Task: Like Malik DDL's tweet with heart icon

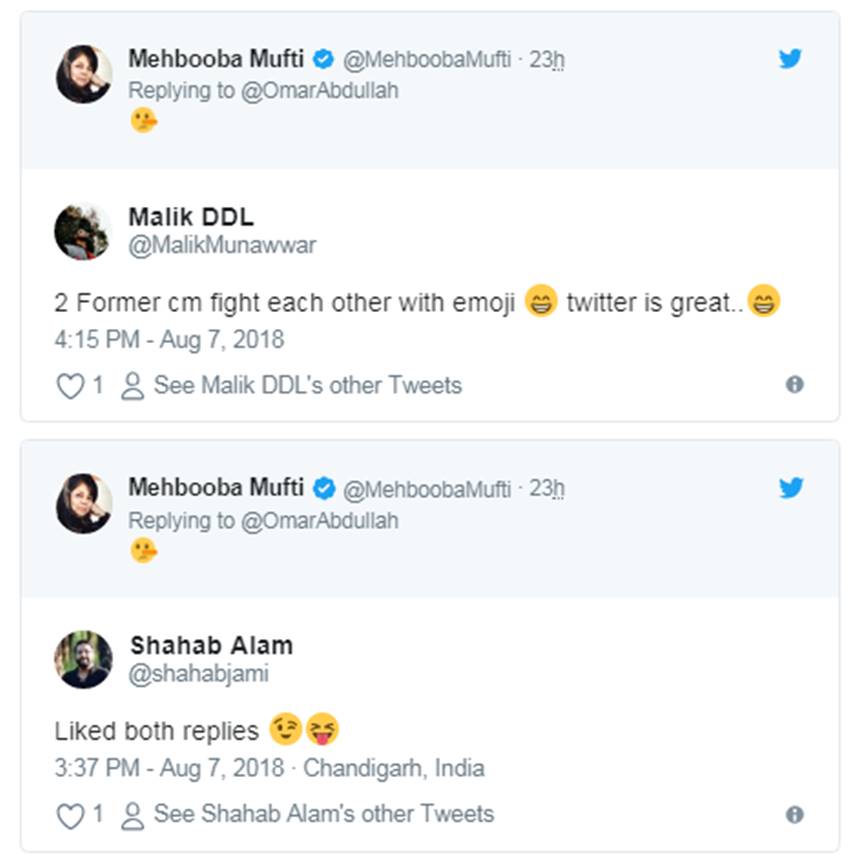Action: 69,386
